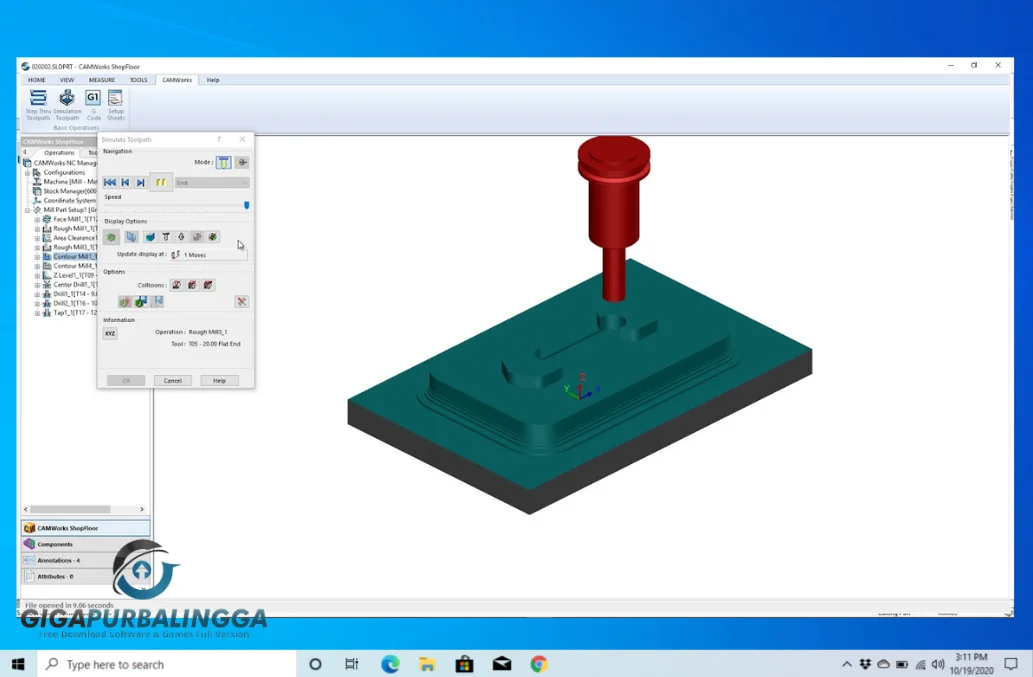Screen dimensions: 1033x677
Task: Click the tools icon in Options section
Action: tap(241, 301)
